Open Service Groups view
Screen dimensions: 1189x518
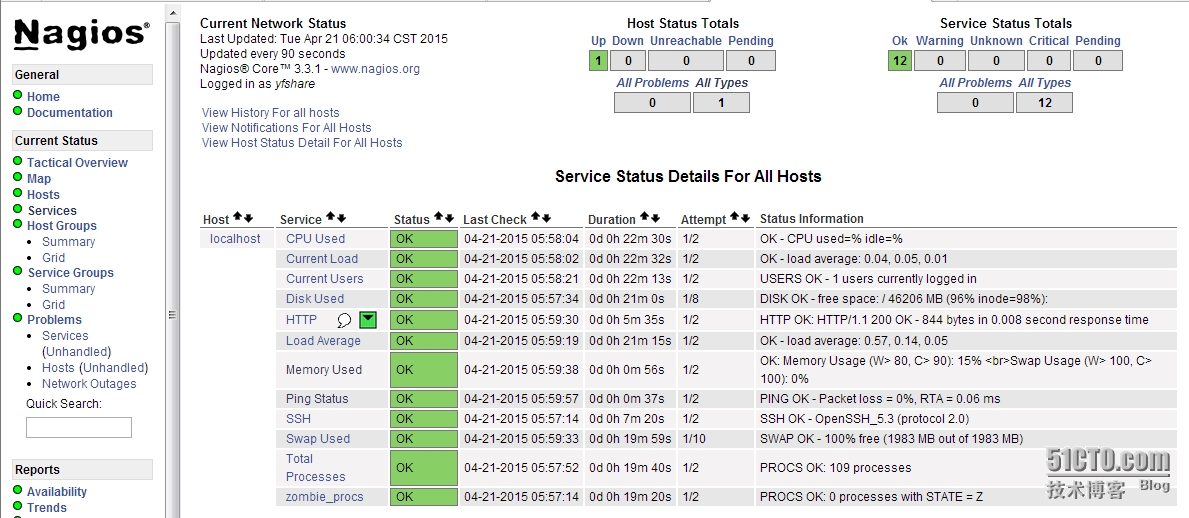pos(71,273)
